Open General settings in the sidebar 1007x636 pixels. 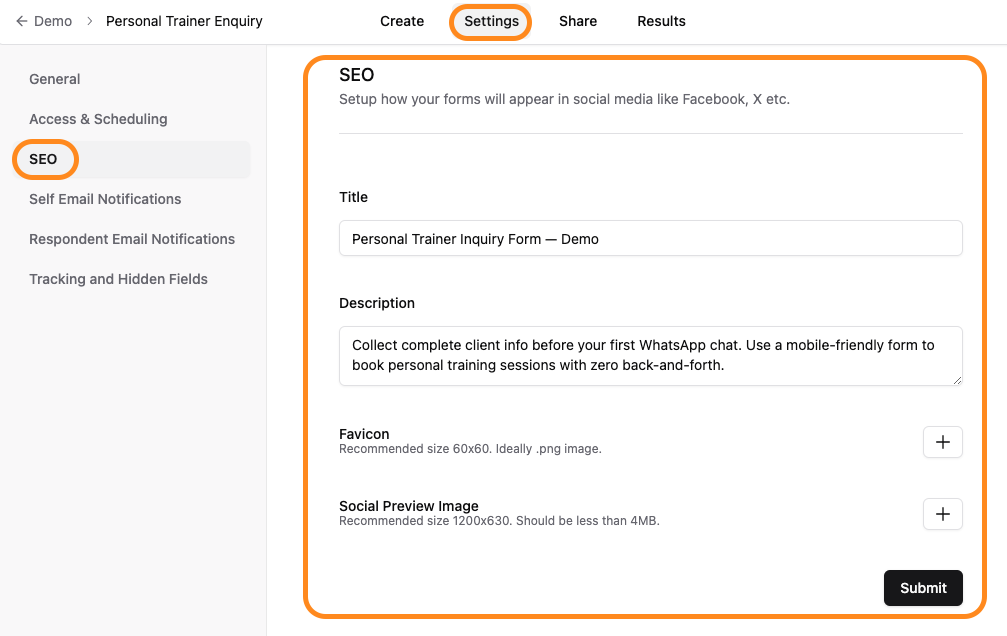coord(54,79)
